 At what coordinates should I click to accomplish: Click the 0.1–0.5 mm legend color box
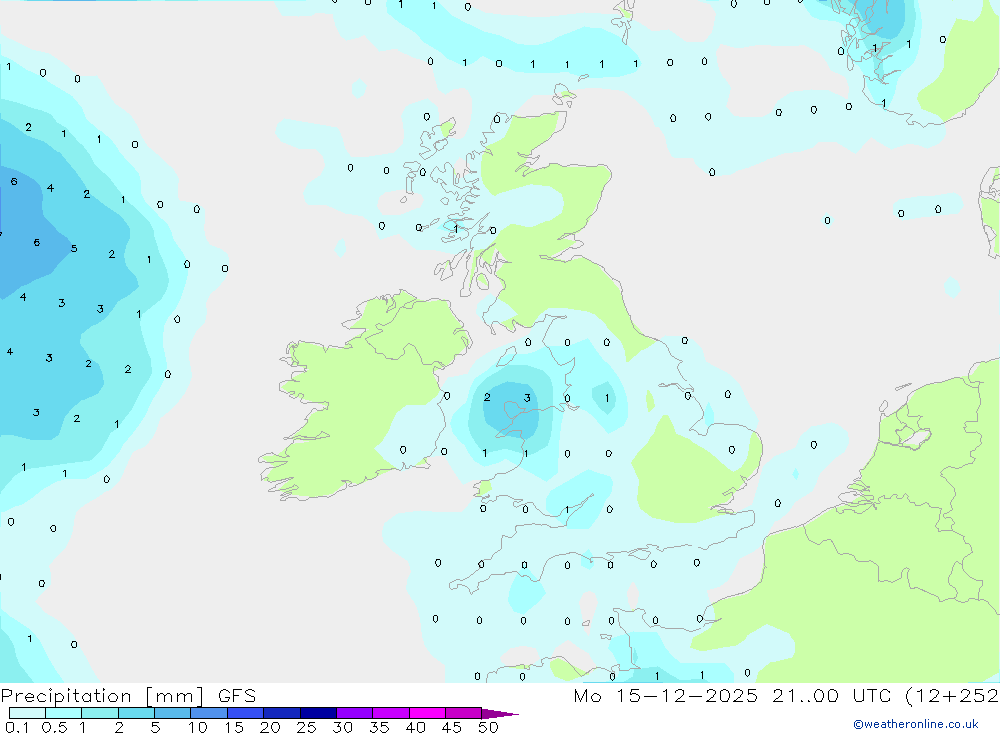[27, 713]
